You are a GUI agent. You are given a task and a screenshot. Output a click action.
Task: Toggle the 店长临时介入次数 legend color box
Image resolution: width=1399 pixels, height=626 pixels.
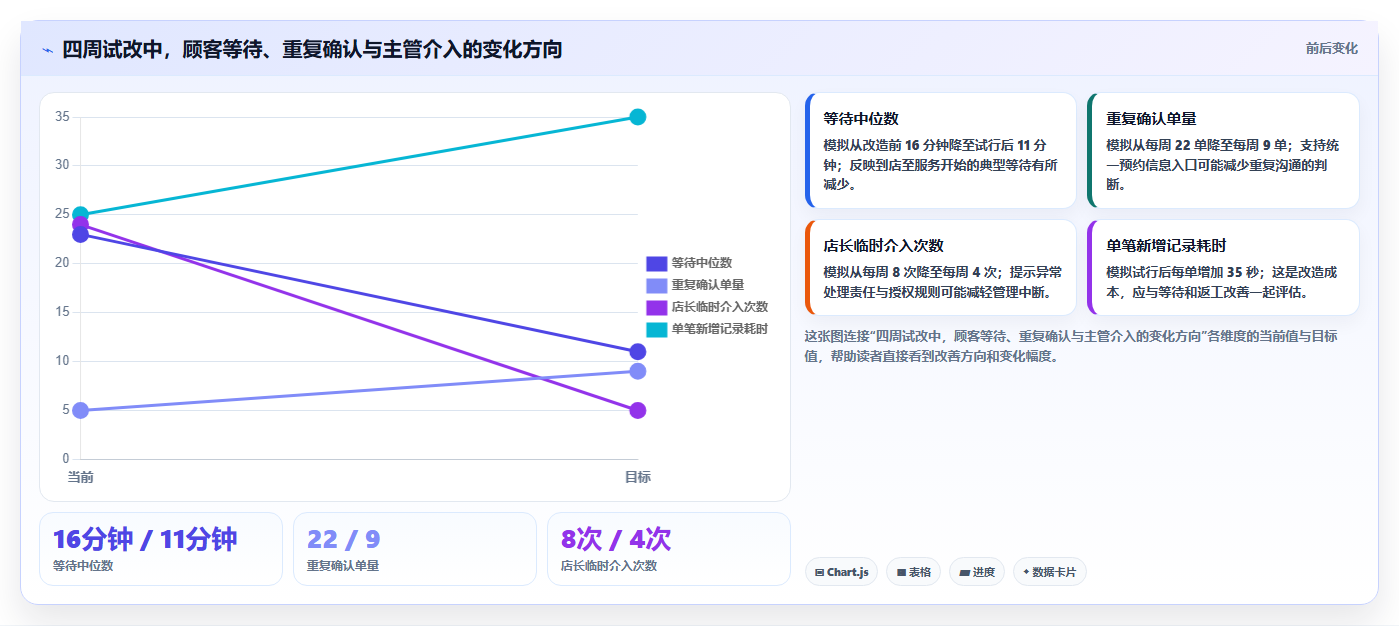tap(656, 307)
